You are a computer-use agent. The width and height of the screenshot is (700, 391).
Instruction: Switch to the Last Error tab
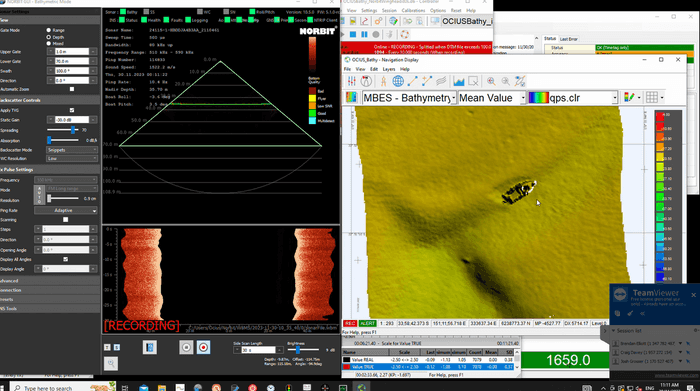coord(569,39)
